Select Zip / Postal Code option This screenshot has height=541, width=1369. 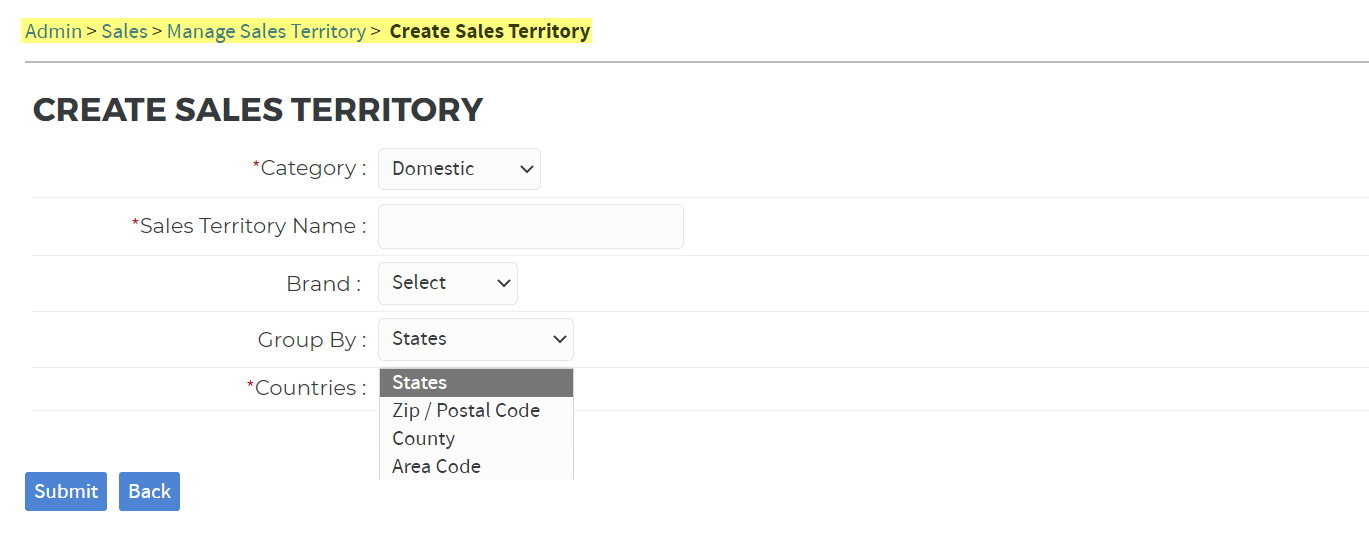[x=466, y=411]
